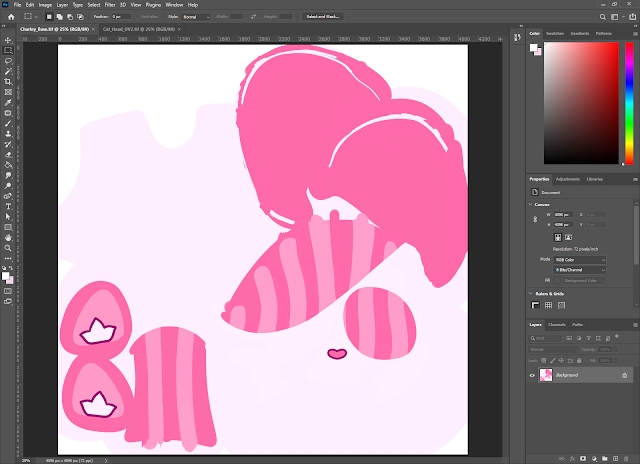Select the Crop tool

click(8, 82)
